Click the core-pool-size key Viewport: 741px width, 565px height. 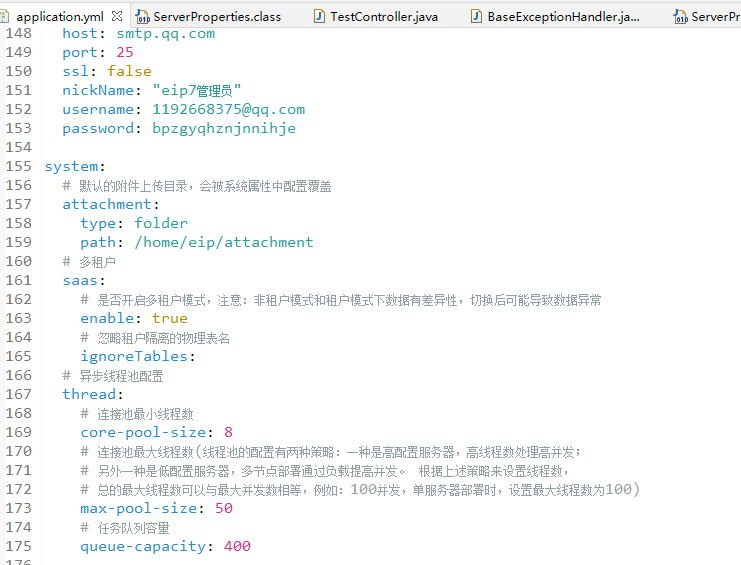click(146, 432)
